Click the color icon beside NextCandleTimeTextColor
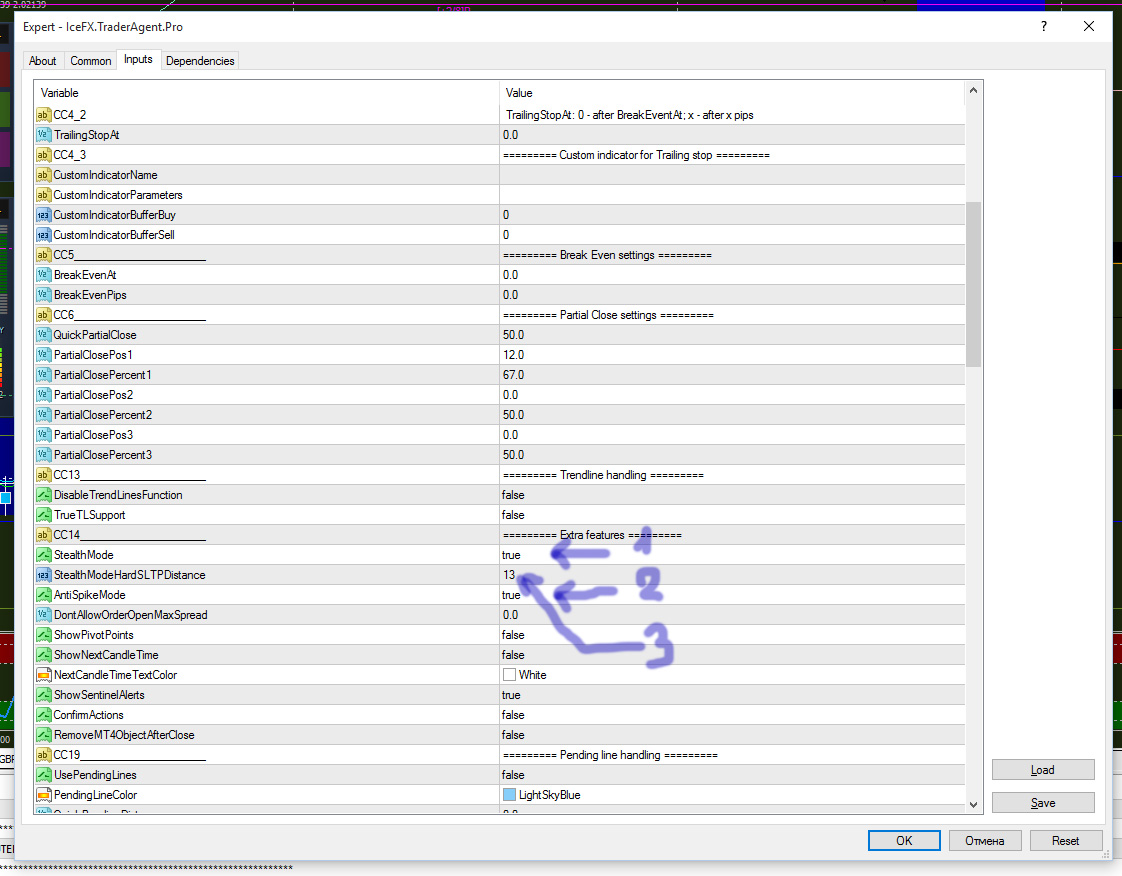Viewport: 1122px width, 876px height. click(44, 675)
